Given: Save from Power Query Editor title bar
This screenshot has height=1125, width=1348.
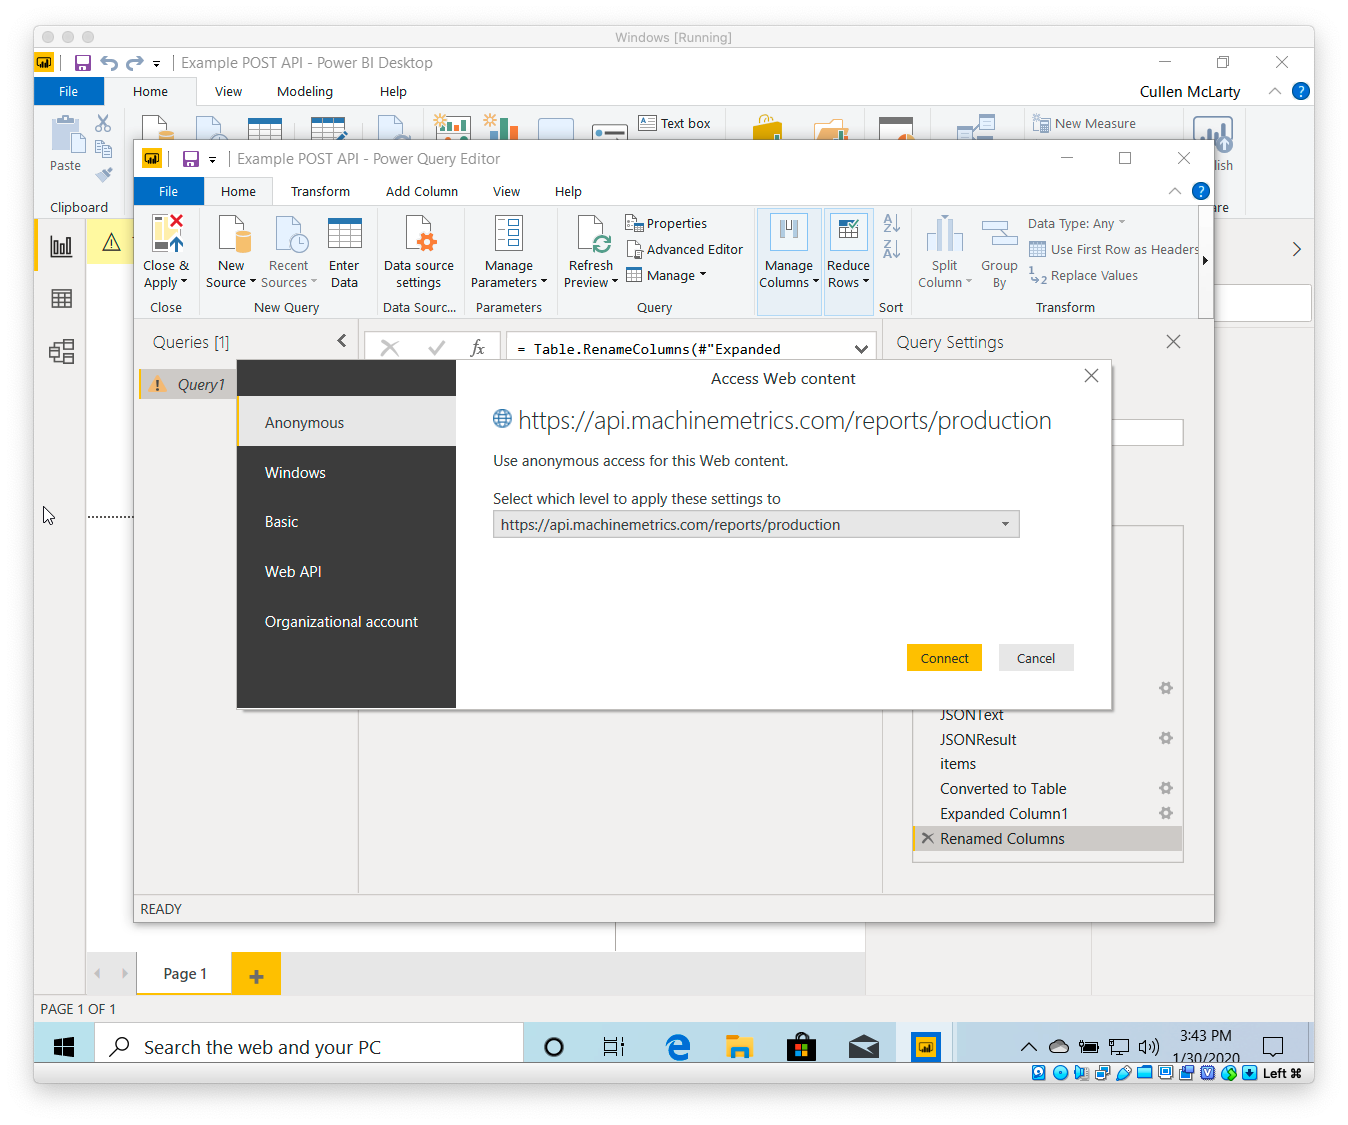Looking at the screenshot, I should tap(190, 159).
